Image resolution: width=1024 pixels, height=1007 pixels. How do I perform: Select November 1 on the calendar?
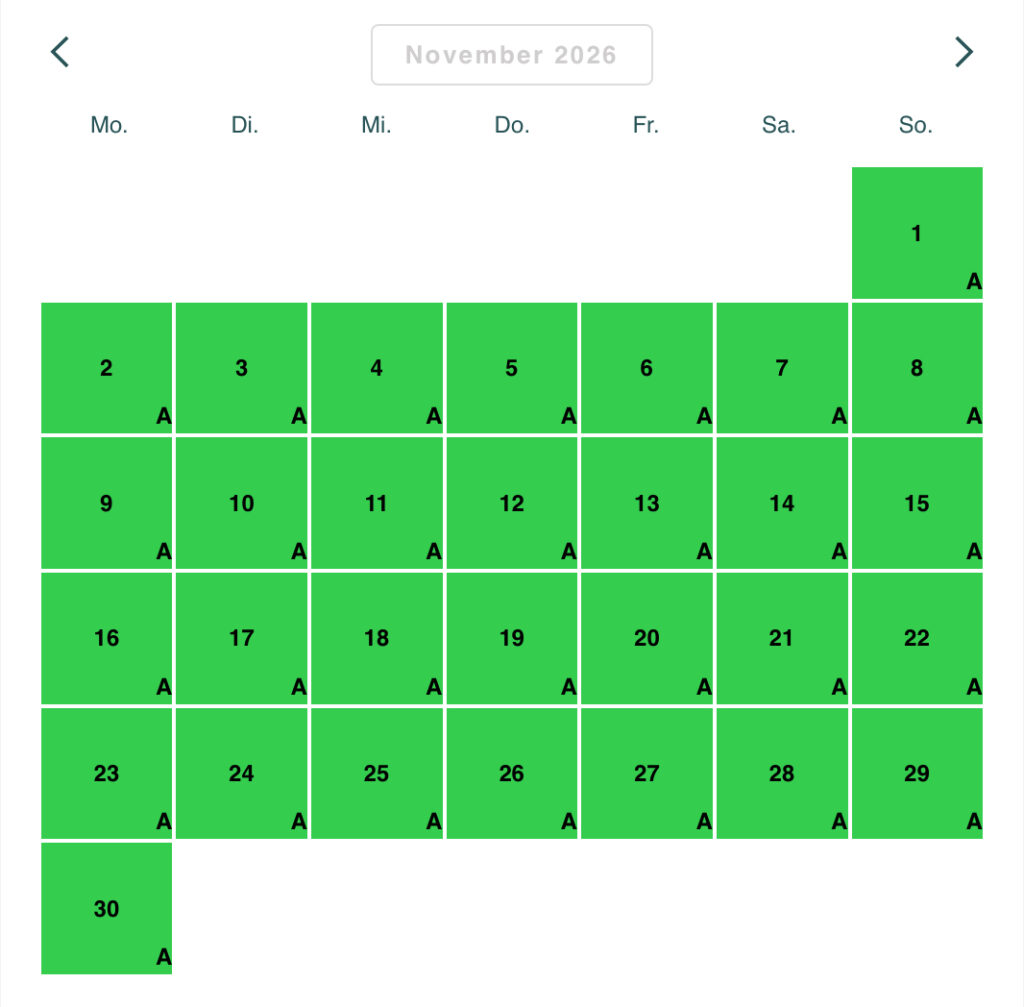[x=916, y=233]
